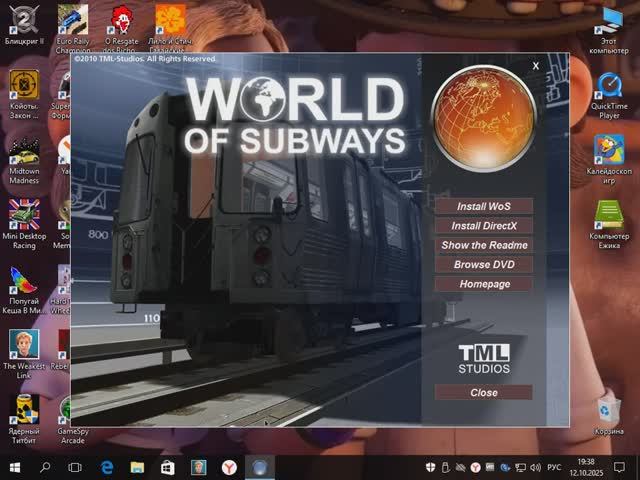
Task: Select Компьютер Ёжика shortcut
Action: (x=609, y=224)
